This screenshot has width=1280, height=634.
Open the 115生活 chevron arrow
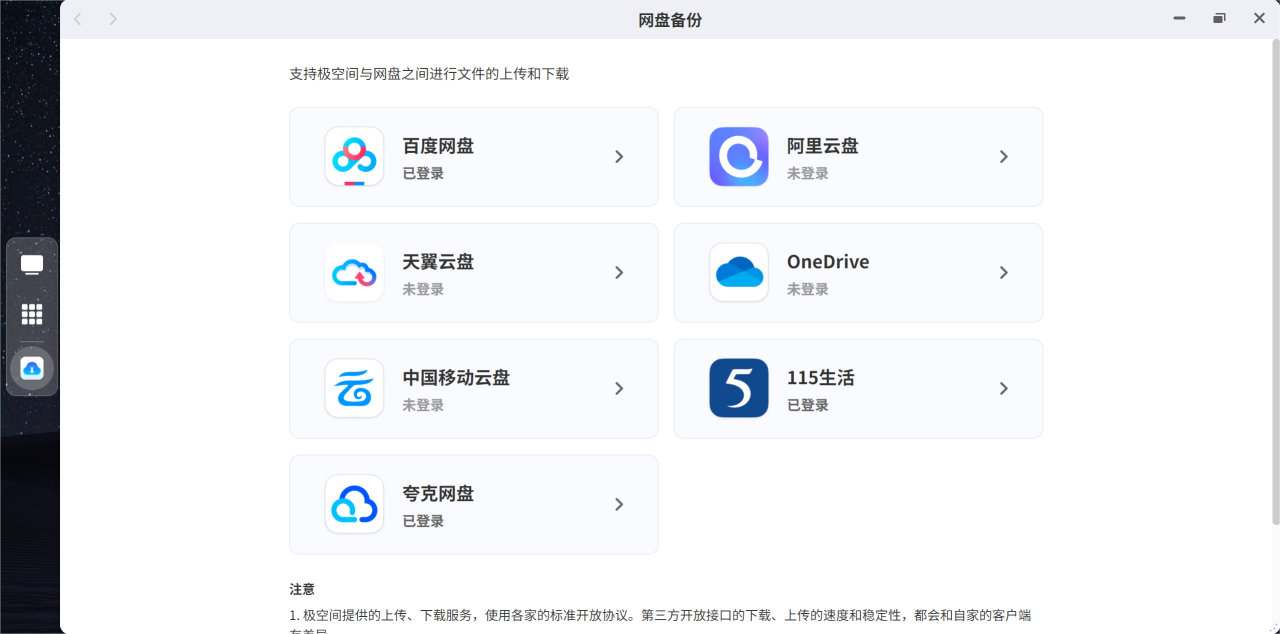1004,389
